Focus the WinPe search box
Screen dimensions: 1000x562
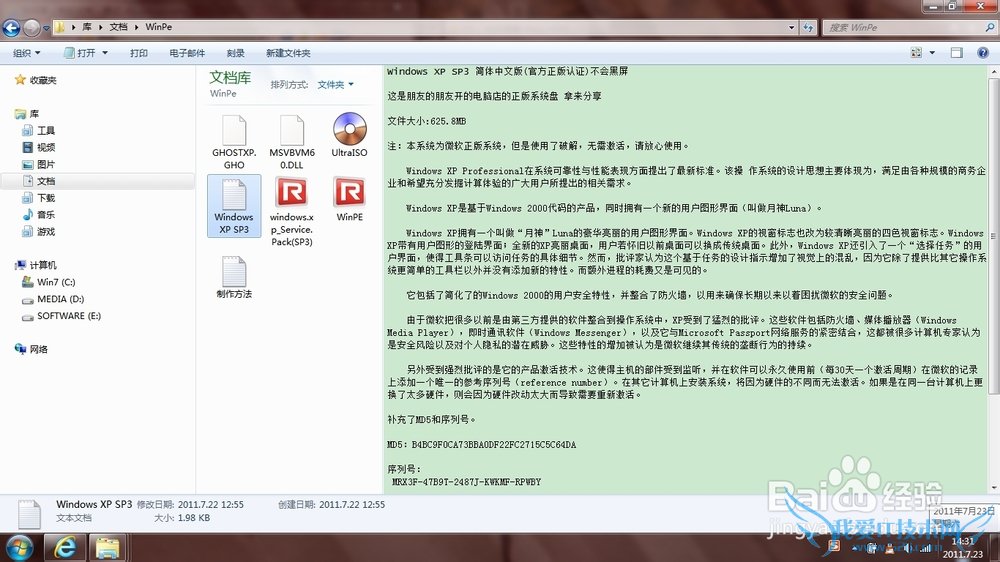click(x=909, y=27)
